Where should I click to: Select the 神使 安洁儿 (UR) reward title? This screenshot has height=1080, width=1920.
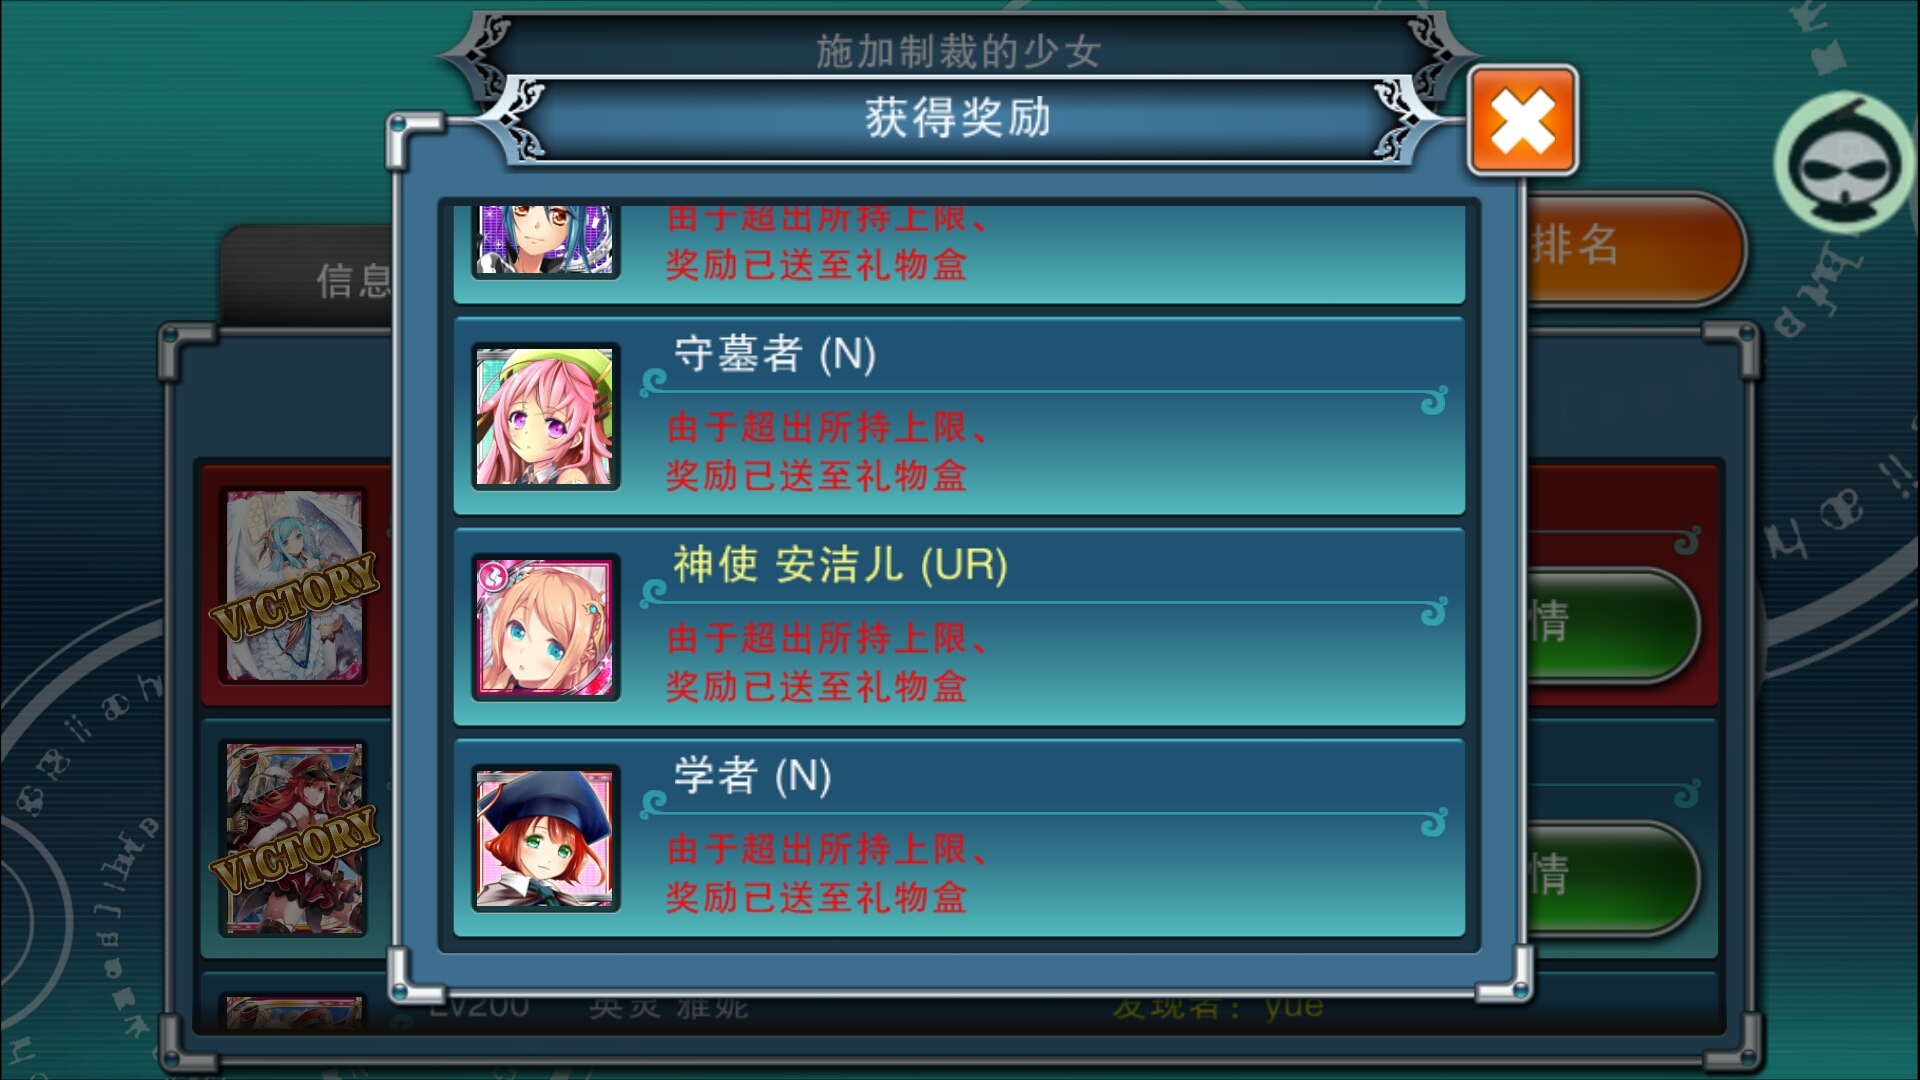[840, 565]
